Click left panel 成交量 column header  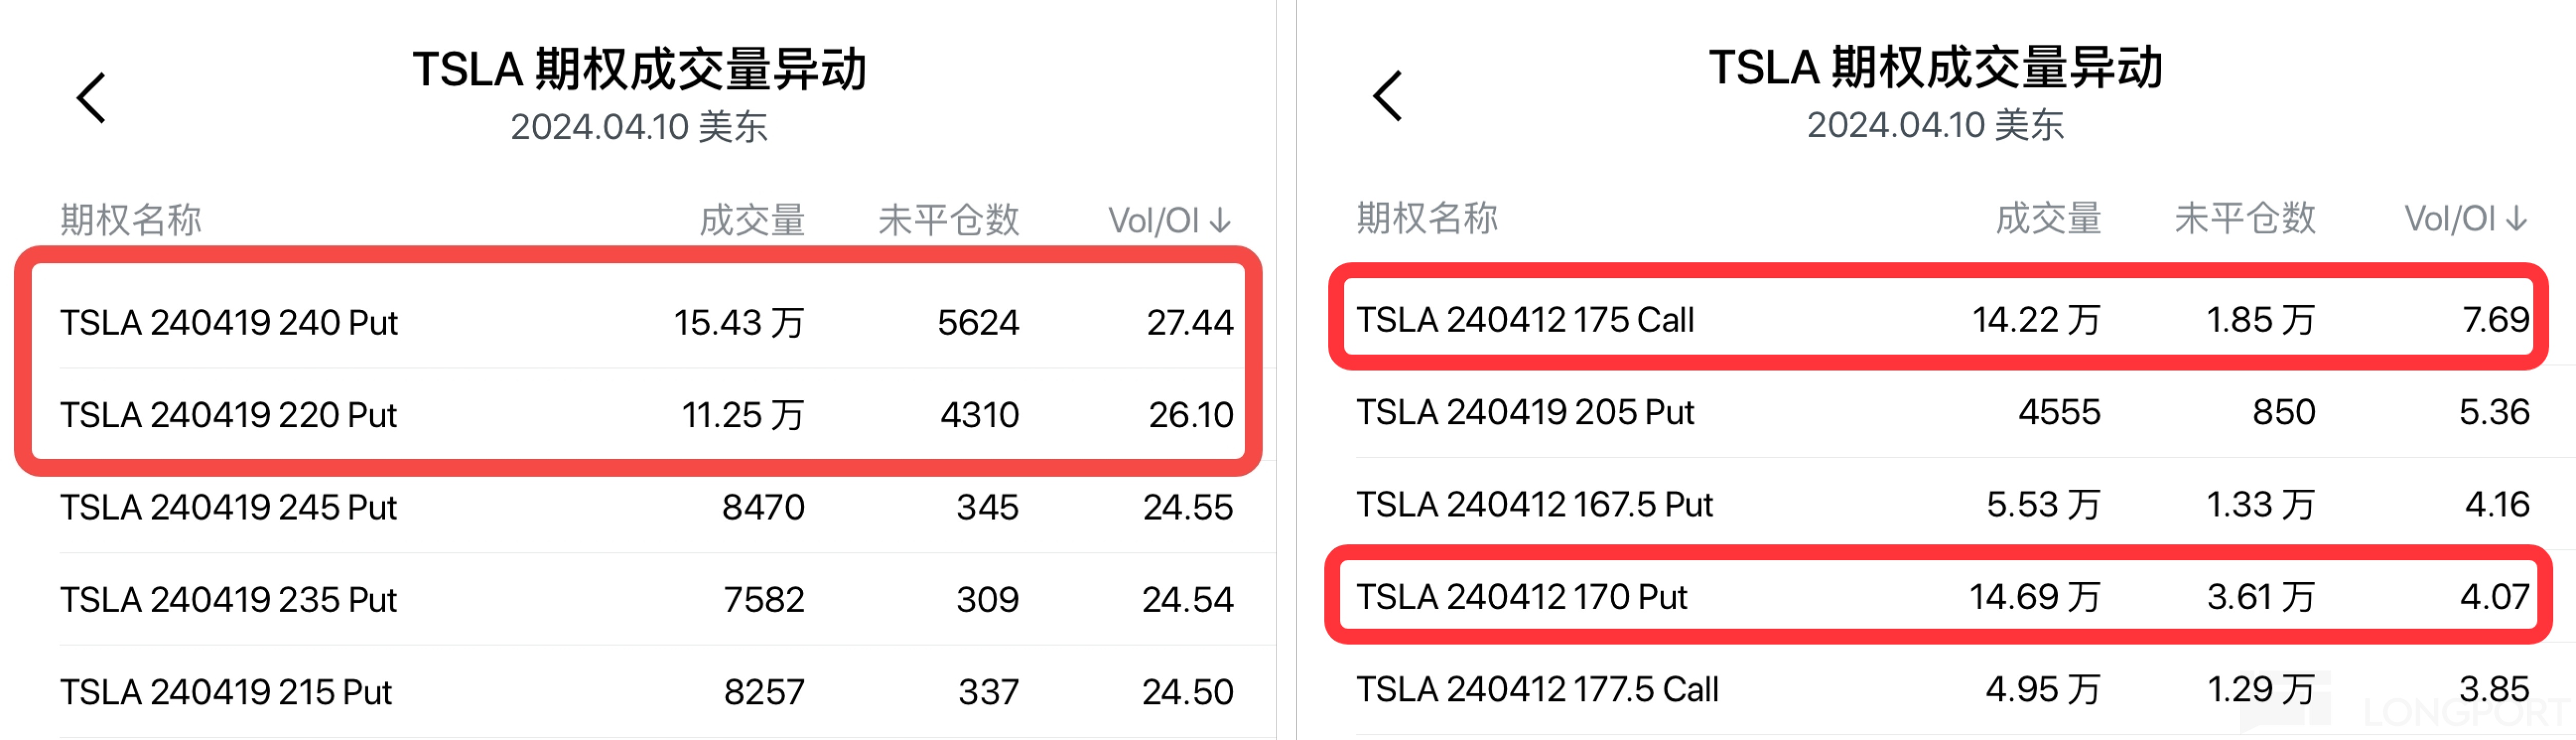click(x=752, y=220)
